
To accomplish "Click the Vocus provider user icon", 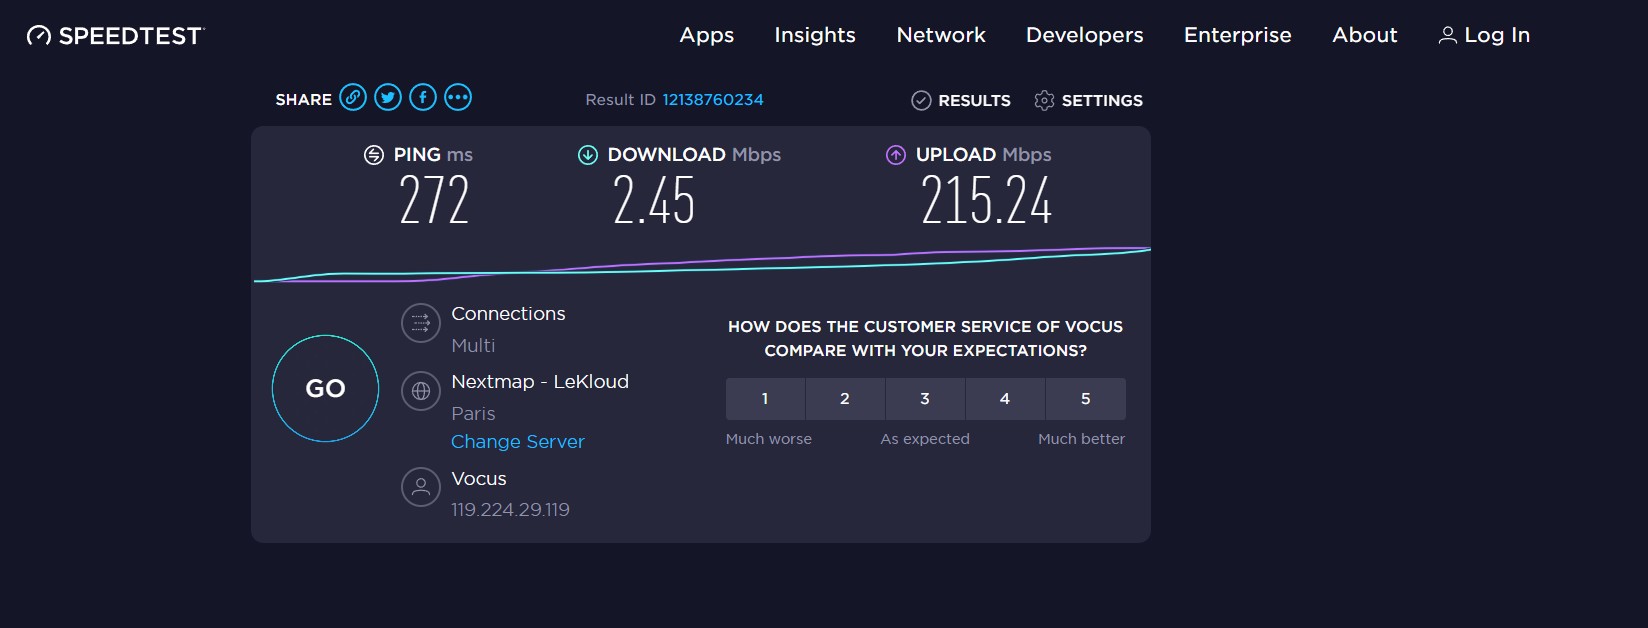I will 421,487.
